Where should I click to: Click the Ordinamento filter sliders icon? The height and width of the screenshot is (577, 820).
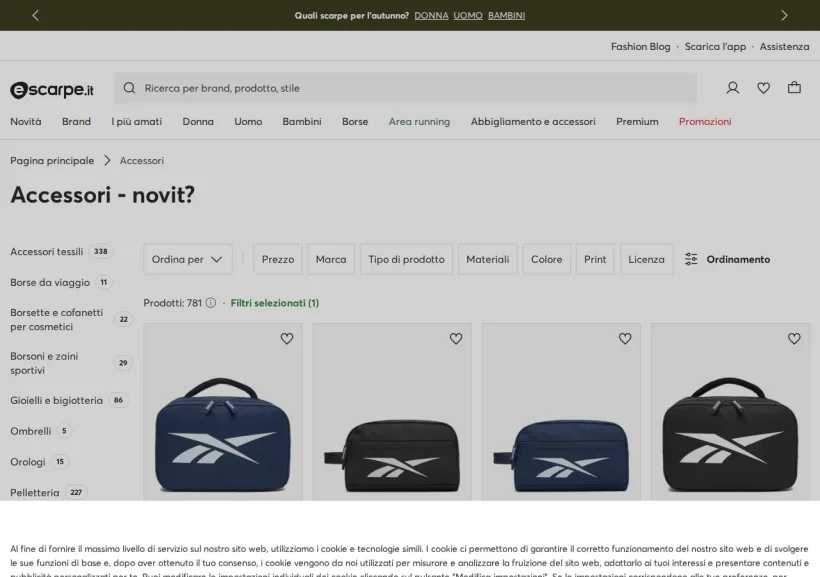tap(691, 259)
